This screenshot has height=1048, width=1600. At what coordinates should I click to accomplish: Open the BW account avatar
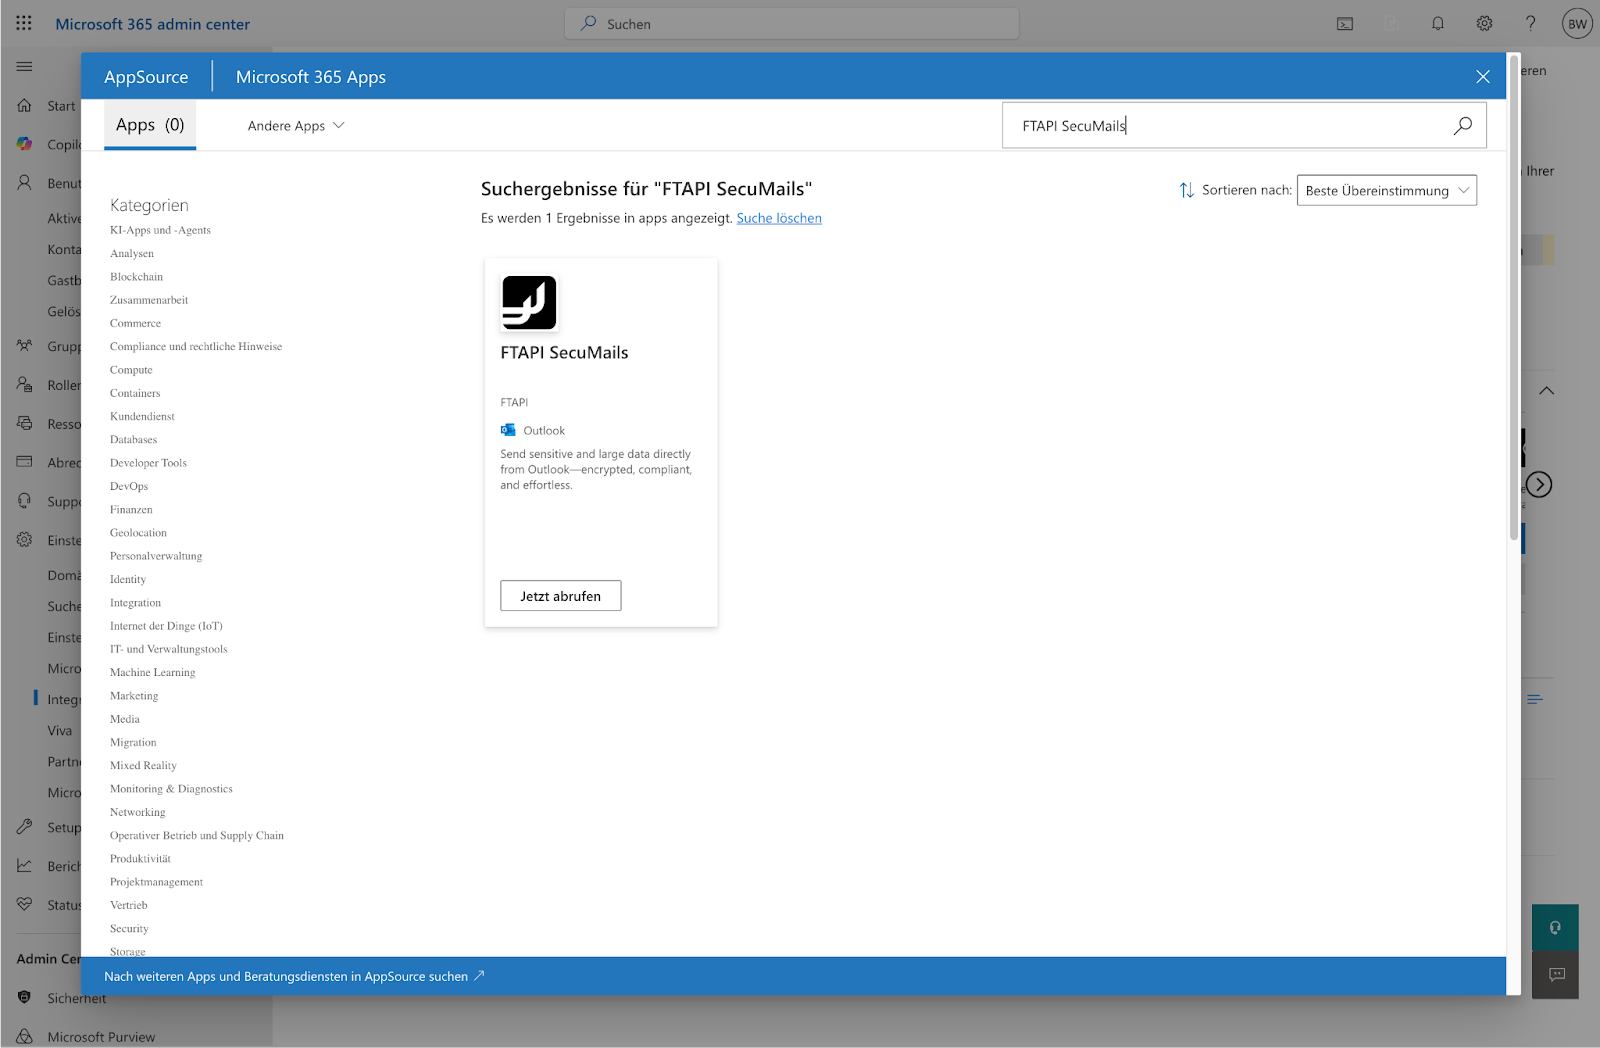pyautogui.click(x=1577, y=24)
